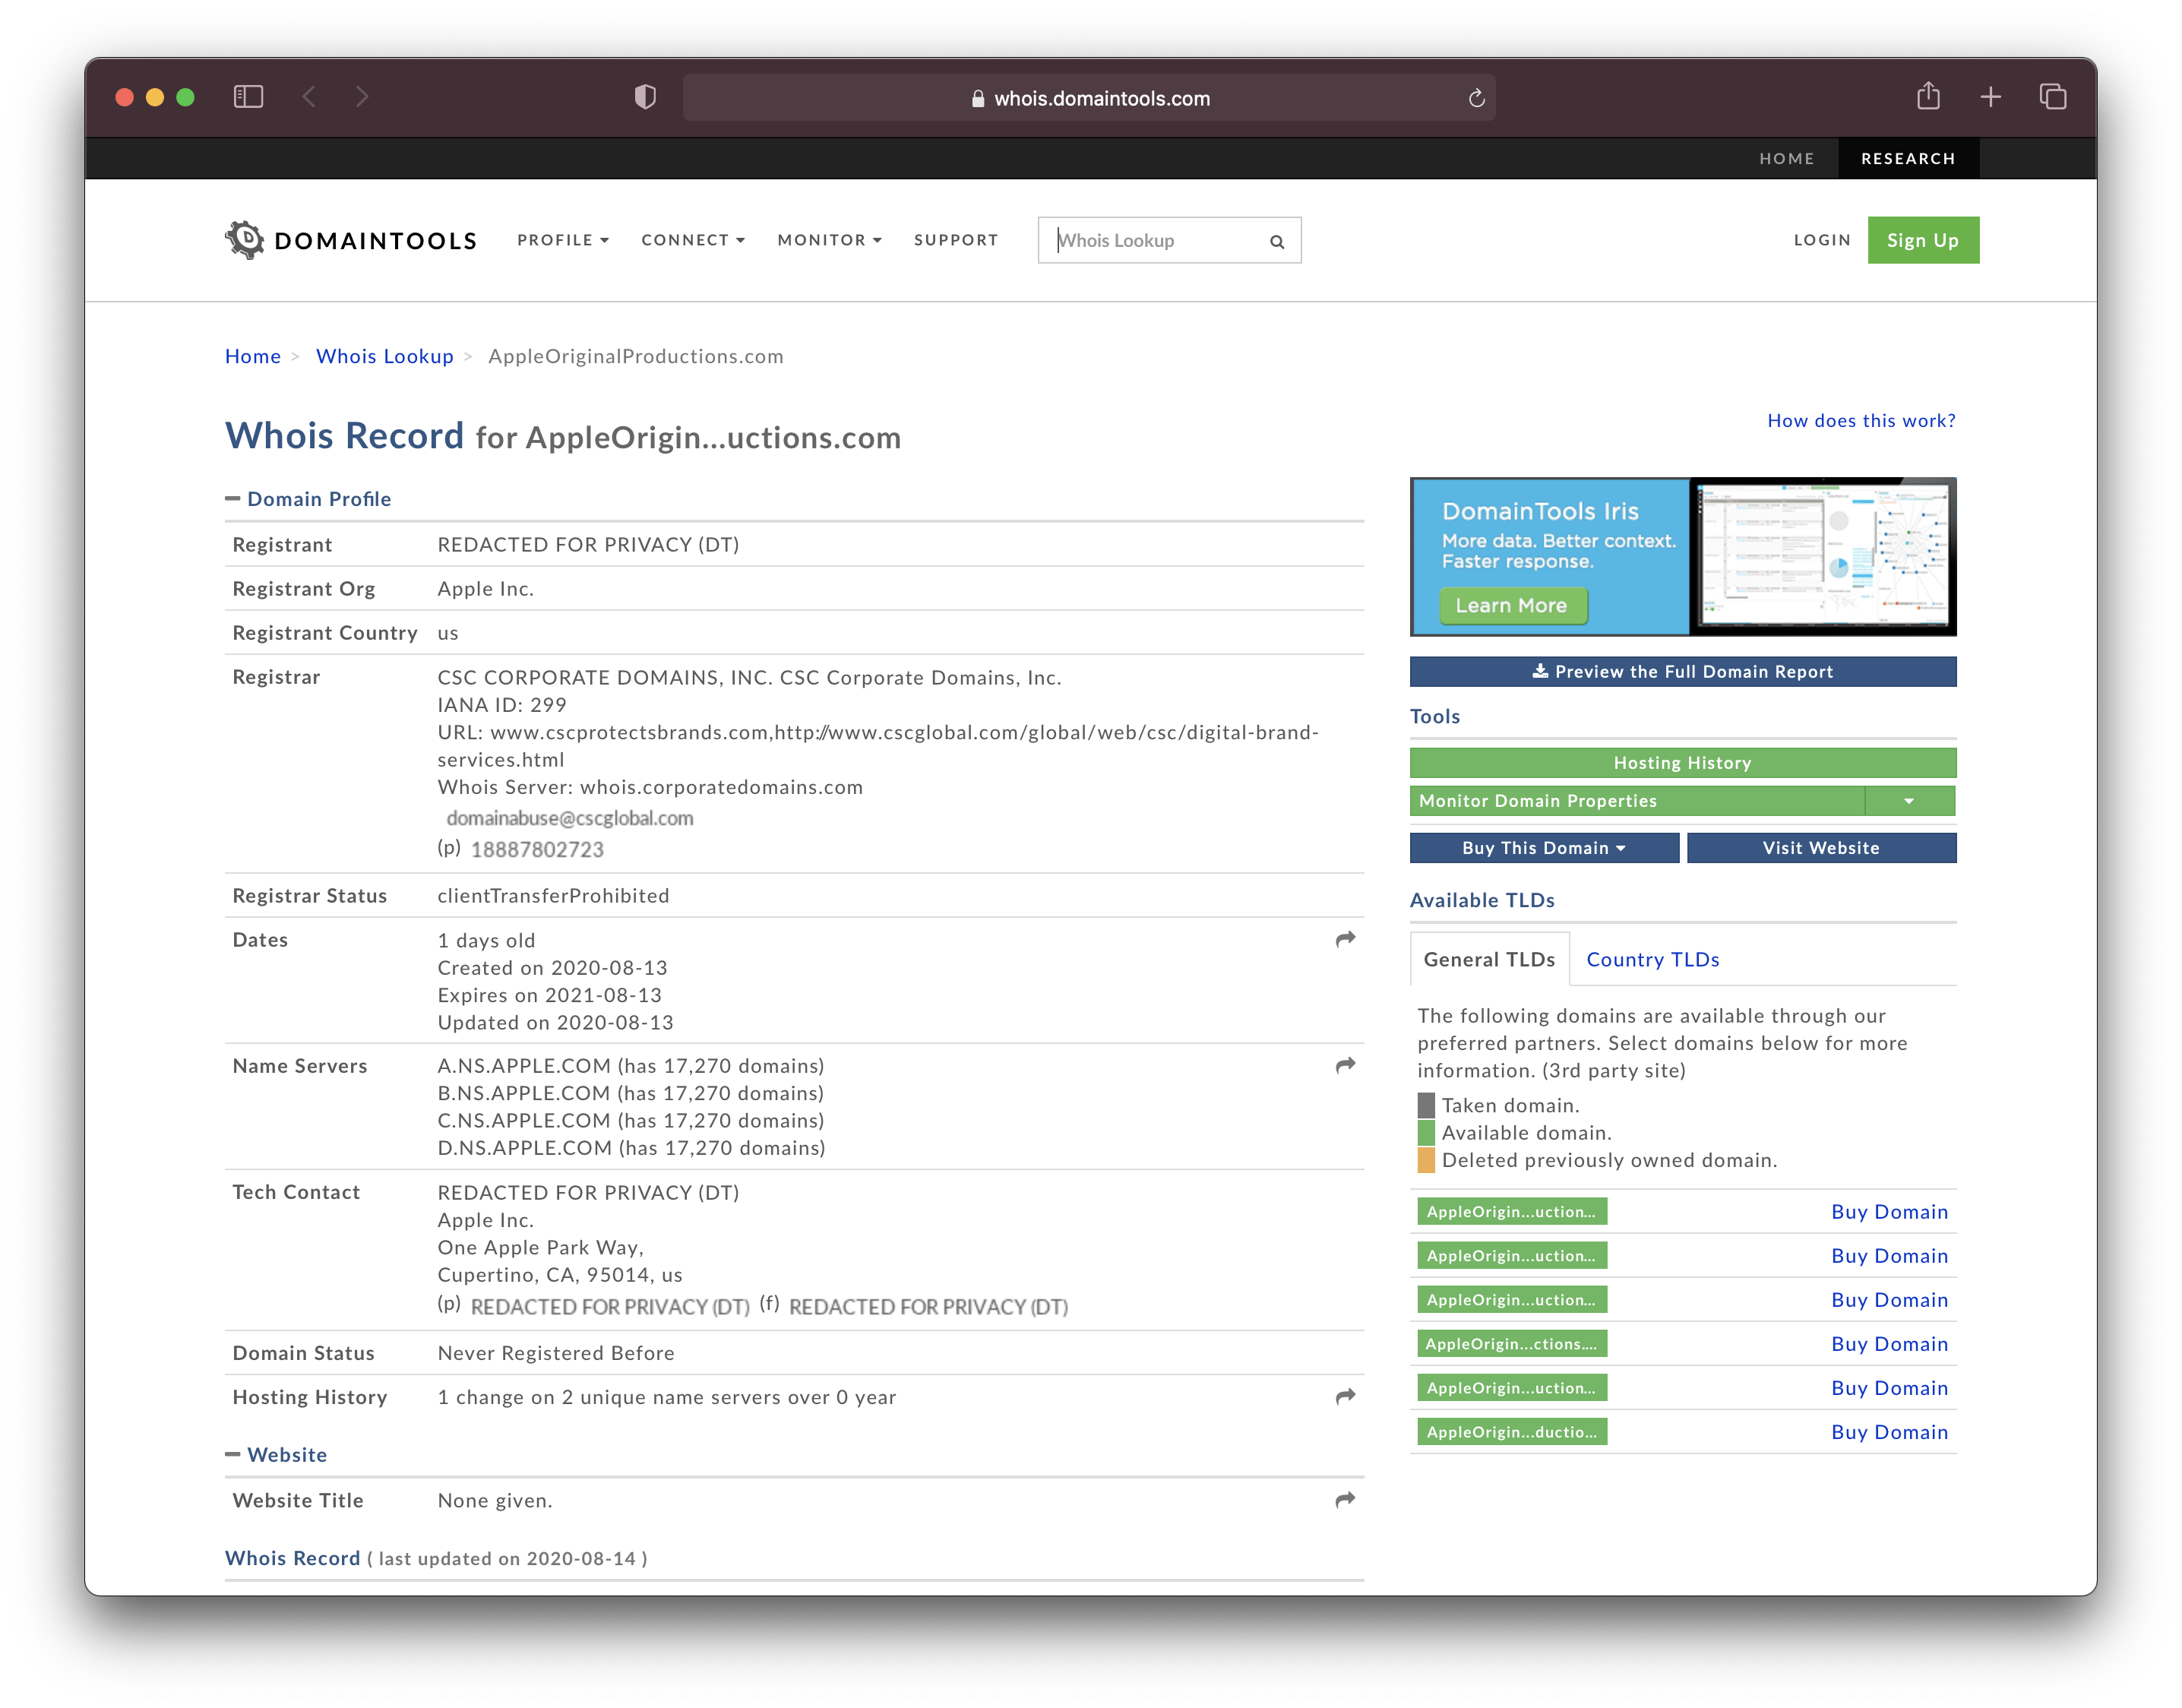Image resolution: width=2182 pixels, height=1708 pixels.
Task: Click the registrar phone 18887802723
Action: [x=537, y=850]
